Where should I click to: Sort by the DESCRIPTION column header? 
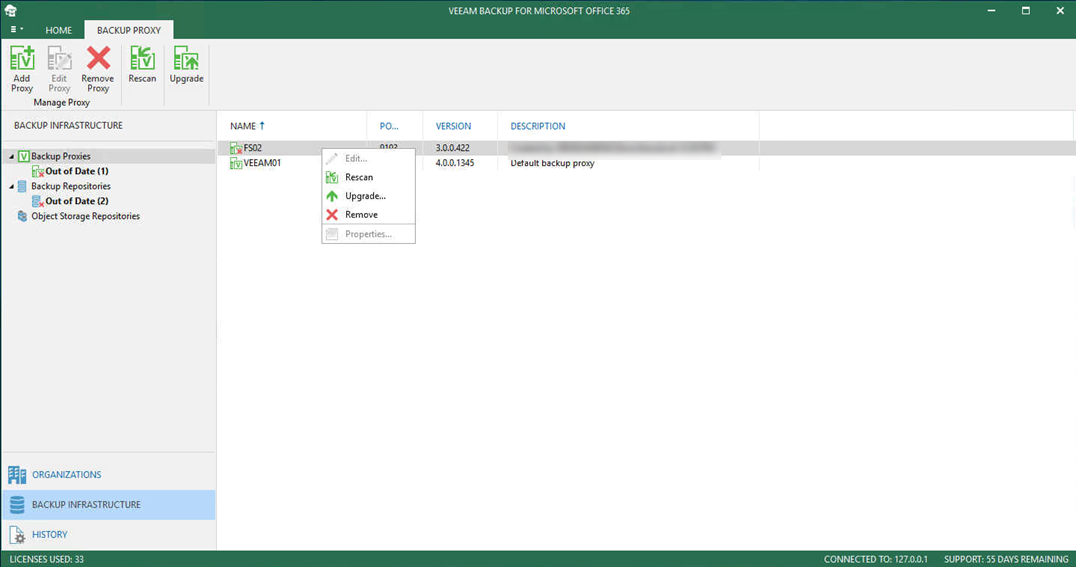pos(538,126)
